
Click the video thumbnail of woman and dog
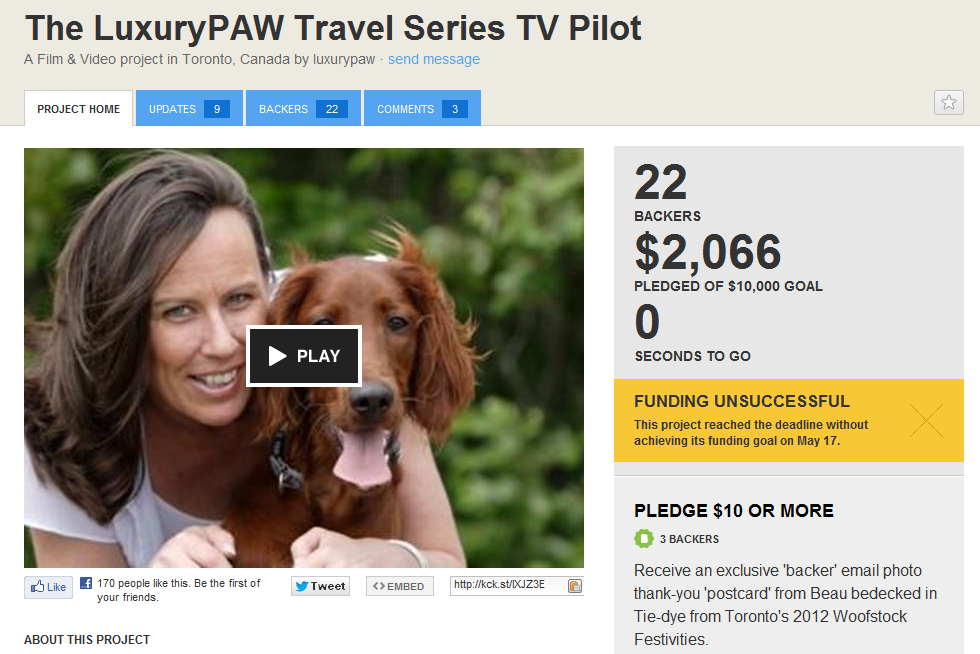(x=304, y=358)
